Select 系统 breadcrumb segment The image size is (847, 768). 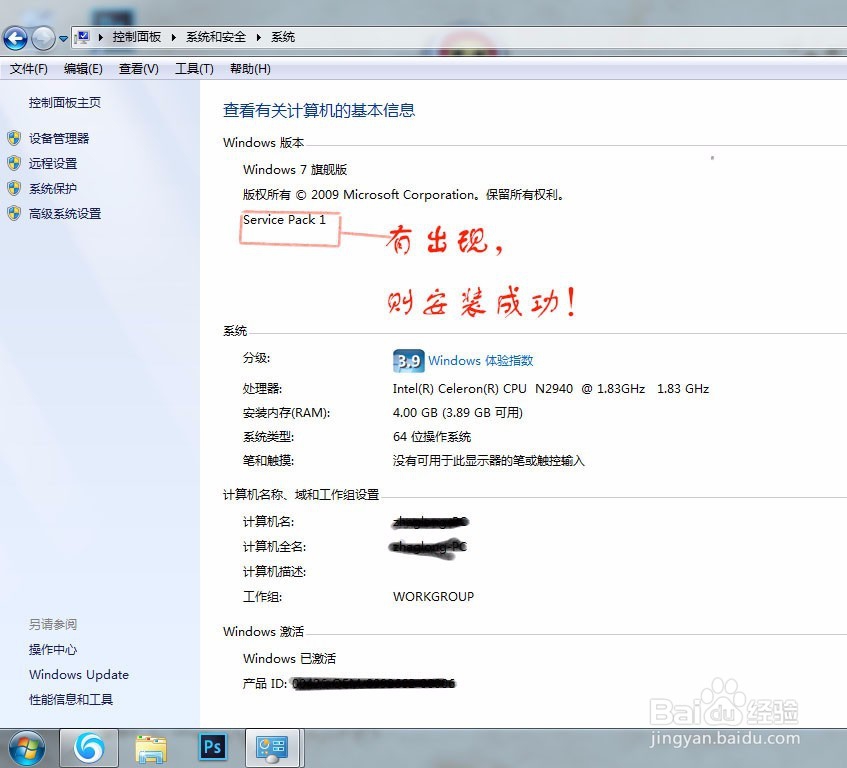(283, 37)
